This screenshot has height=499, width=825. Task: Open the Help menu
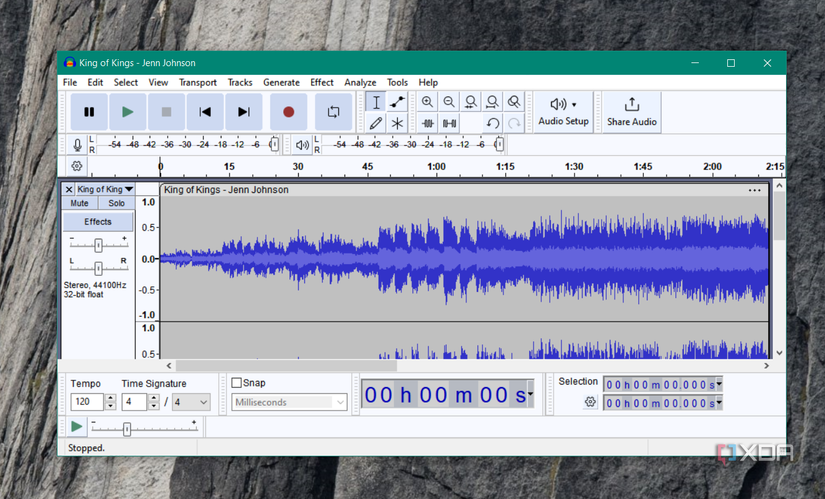[428, 83]
